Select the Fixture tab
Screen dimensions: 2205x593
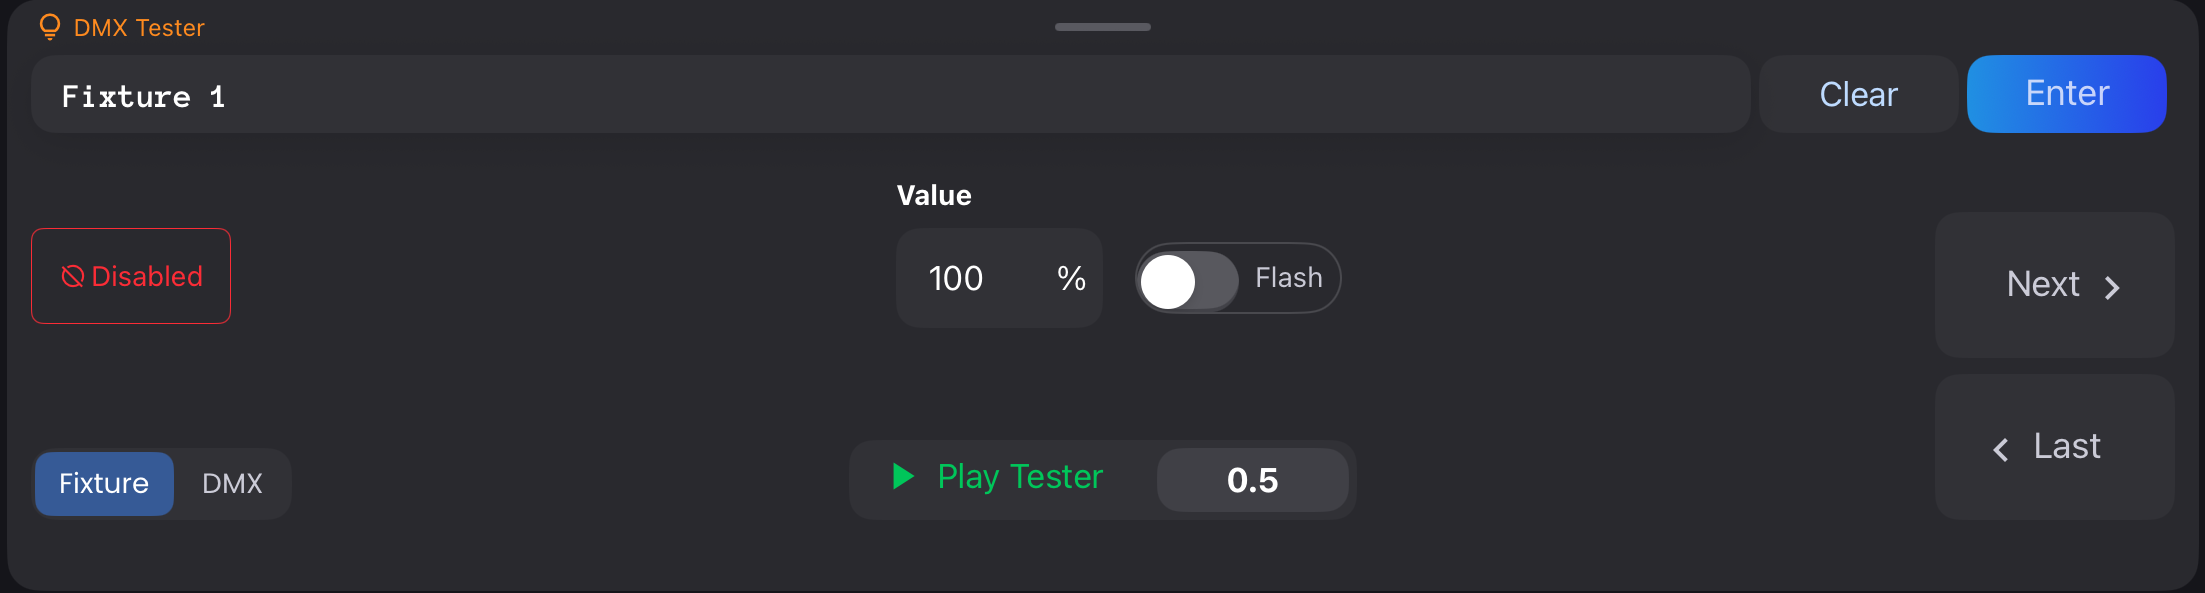tap(103, 484)
